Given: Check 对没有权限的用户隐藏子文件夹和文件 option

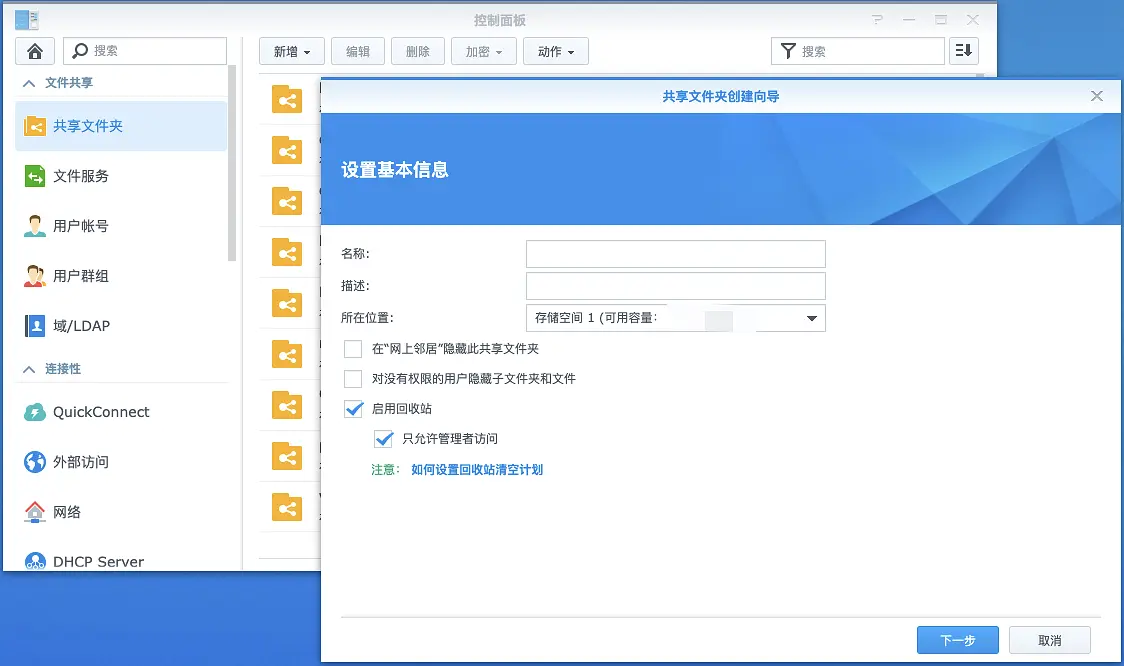Looking at the screenshot, I should [353, 379].
